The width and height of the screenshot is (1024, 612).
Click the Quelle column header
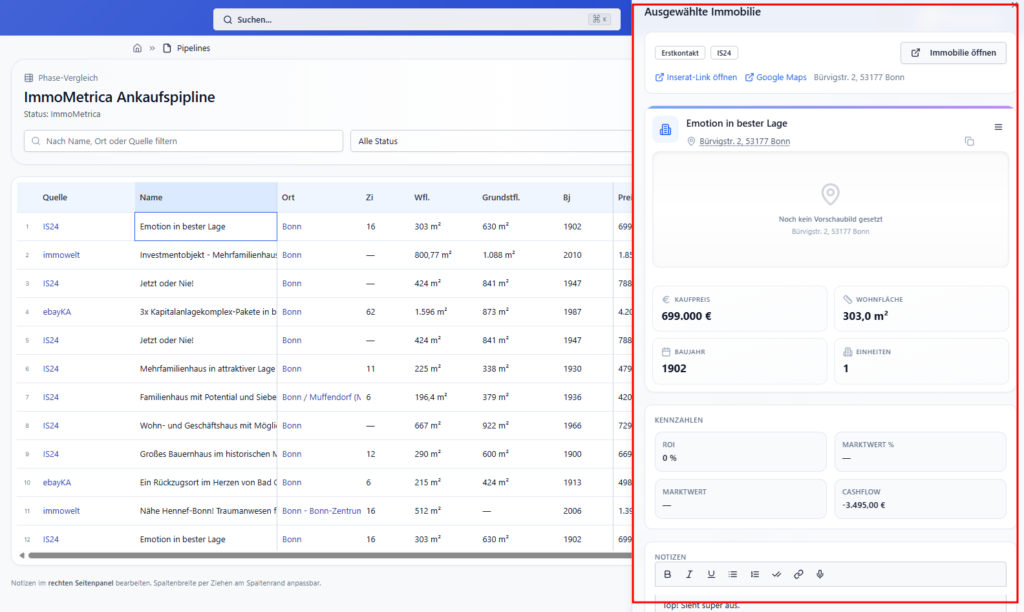55,197
